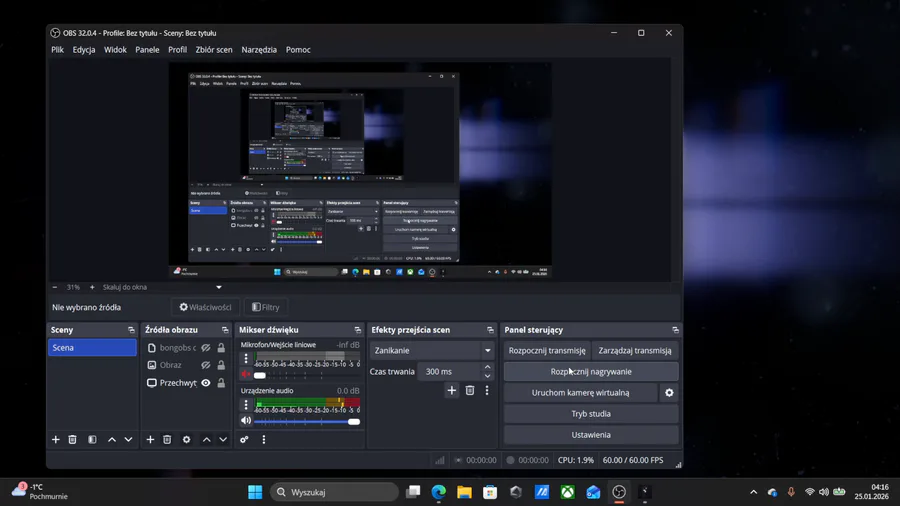The width and height of the screenshot is (900, 506).
Task: Open Skaluj do okna scaling dropdown
Action: click(x=161, y=287)
